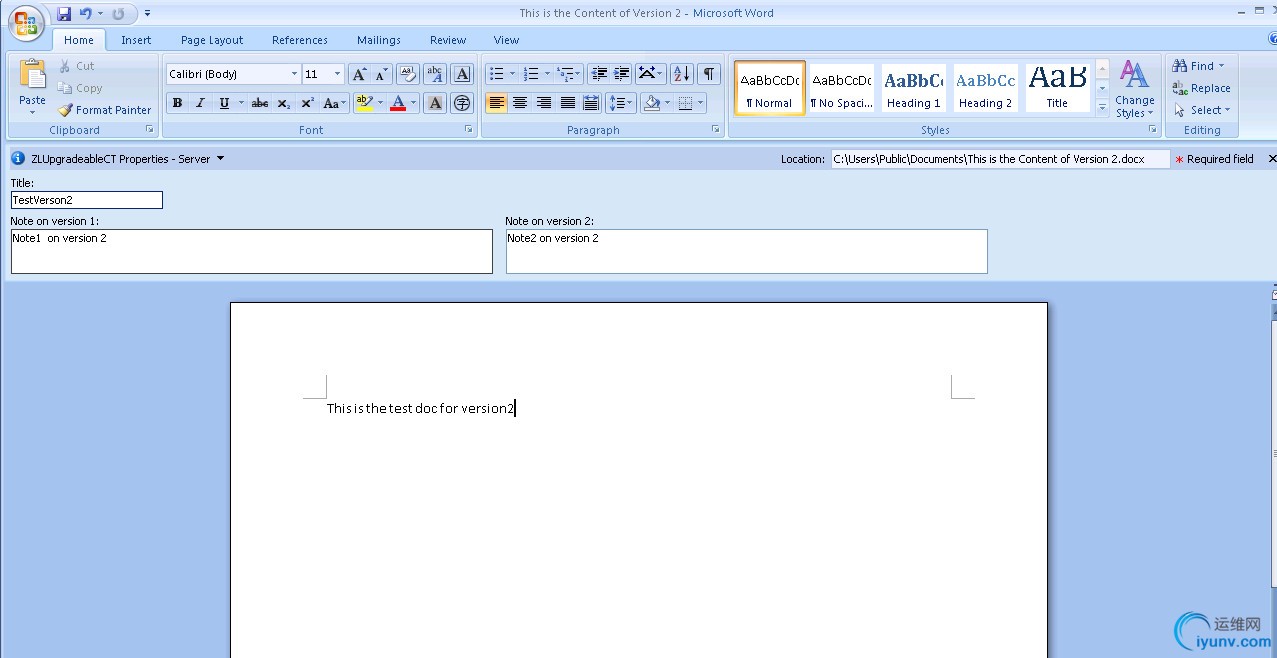Viewport: 1277px width, 658px height.
Task: Apply superscript formatting
Action: pos(308,103)
